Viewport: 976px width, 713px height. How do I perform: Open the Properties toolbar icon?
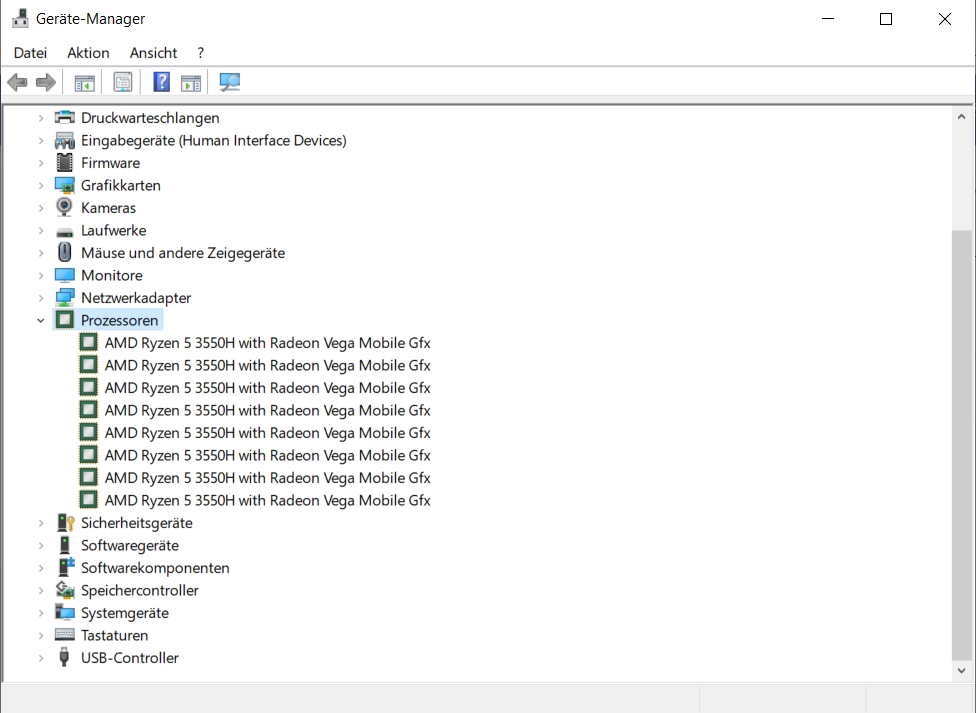(x=123, y=82)
